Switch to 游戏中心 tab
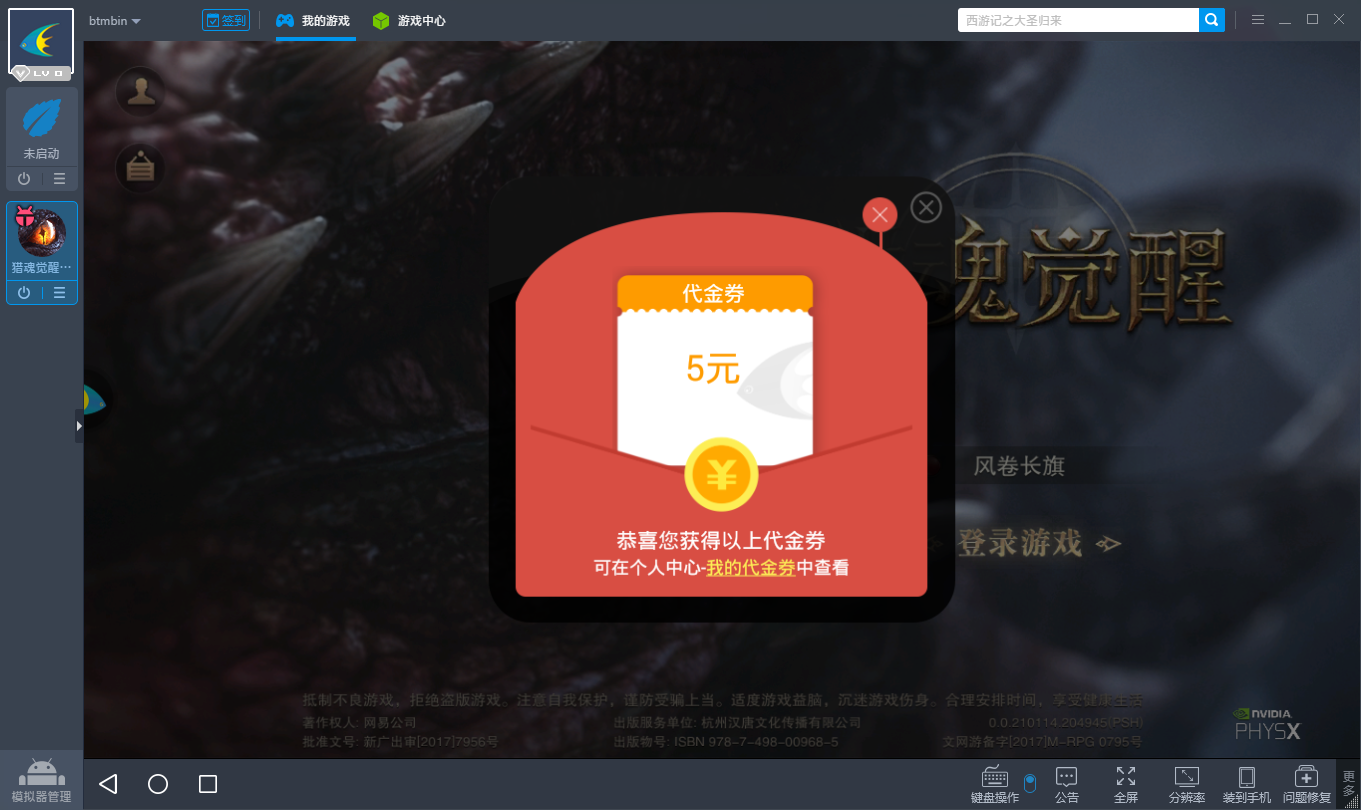Image resolution: width=1361 pixels, height=810 pixels. [x=409, y=21]
